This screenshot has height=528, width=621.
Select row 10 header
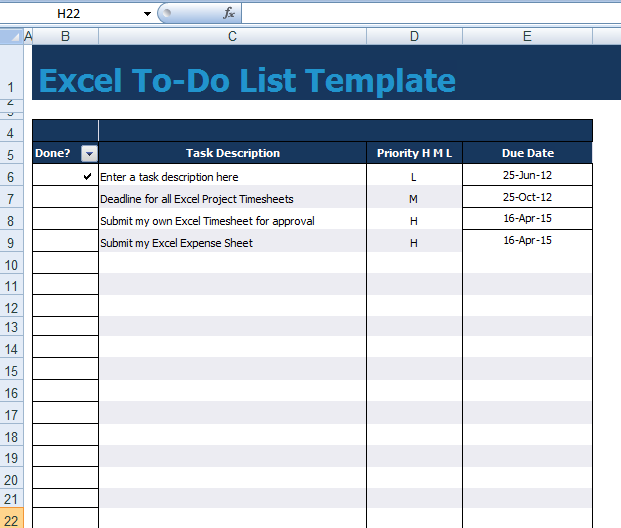(11, 265)
